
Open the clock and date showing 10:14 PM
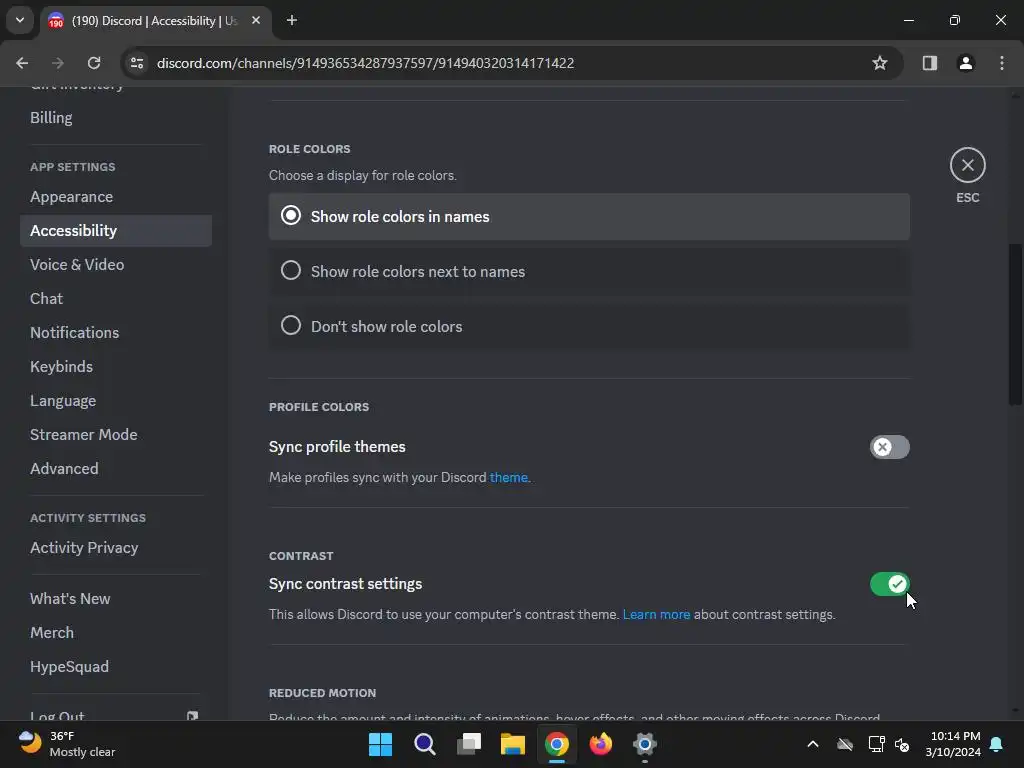click(x=953, y=744)
